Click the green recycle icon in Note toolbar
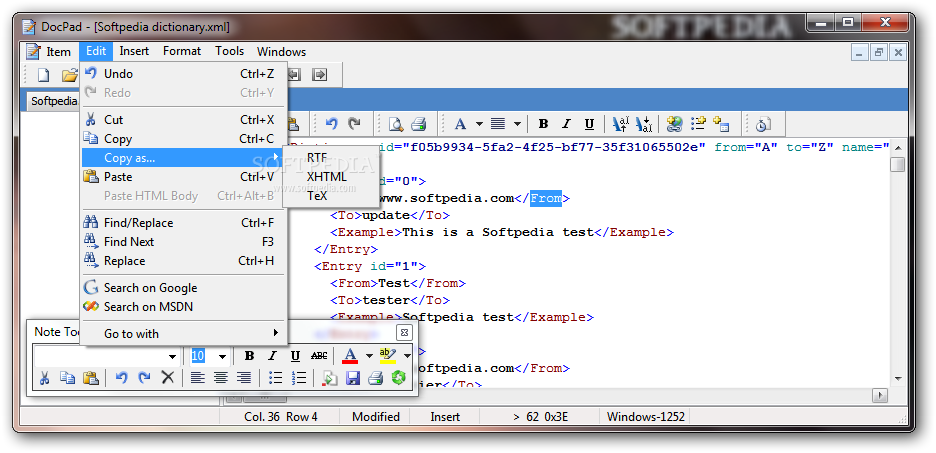This screenshot has height=453, width=936. point(398,377)
